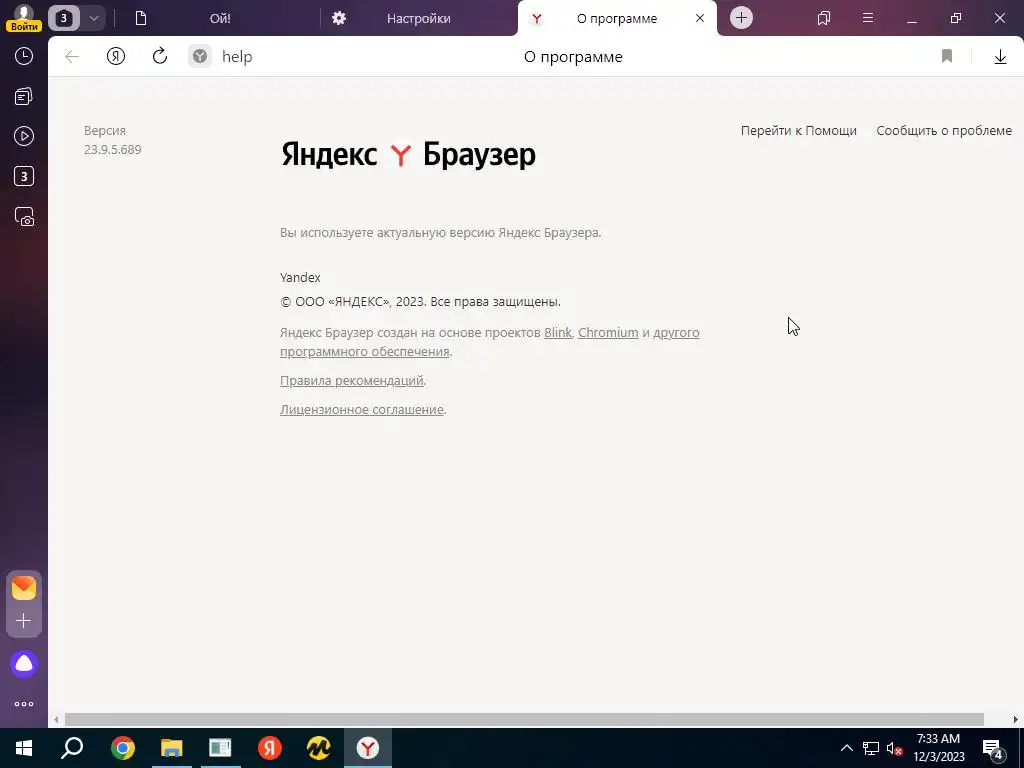Image resolution: width=1024 pixels, height=768 pixels.
Task: Open sidebar tabs counter showing 3
Action: click(24, 176)
